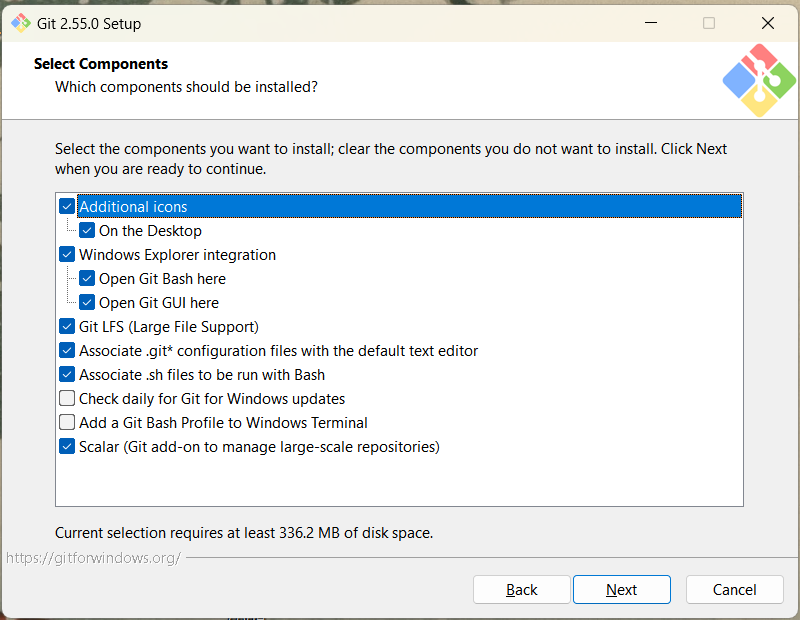The image size is (800, 620).
Task: Click the large Git logo in the header
Action: (x=759, y=80)
